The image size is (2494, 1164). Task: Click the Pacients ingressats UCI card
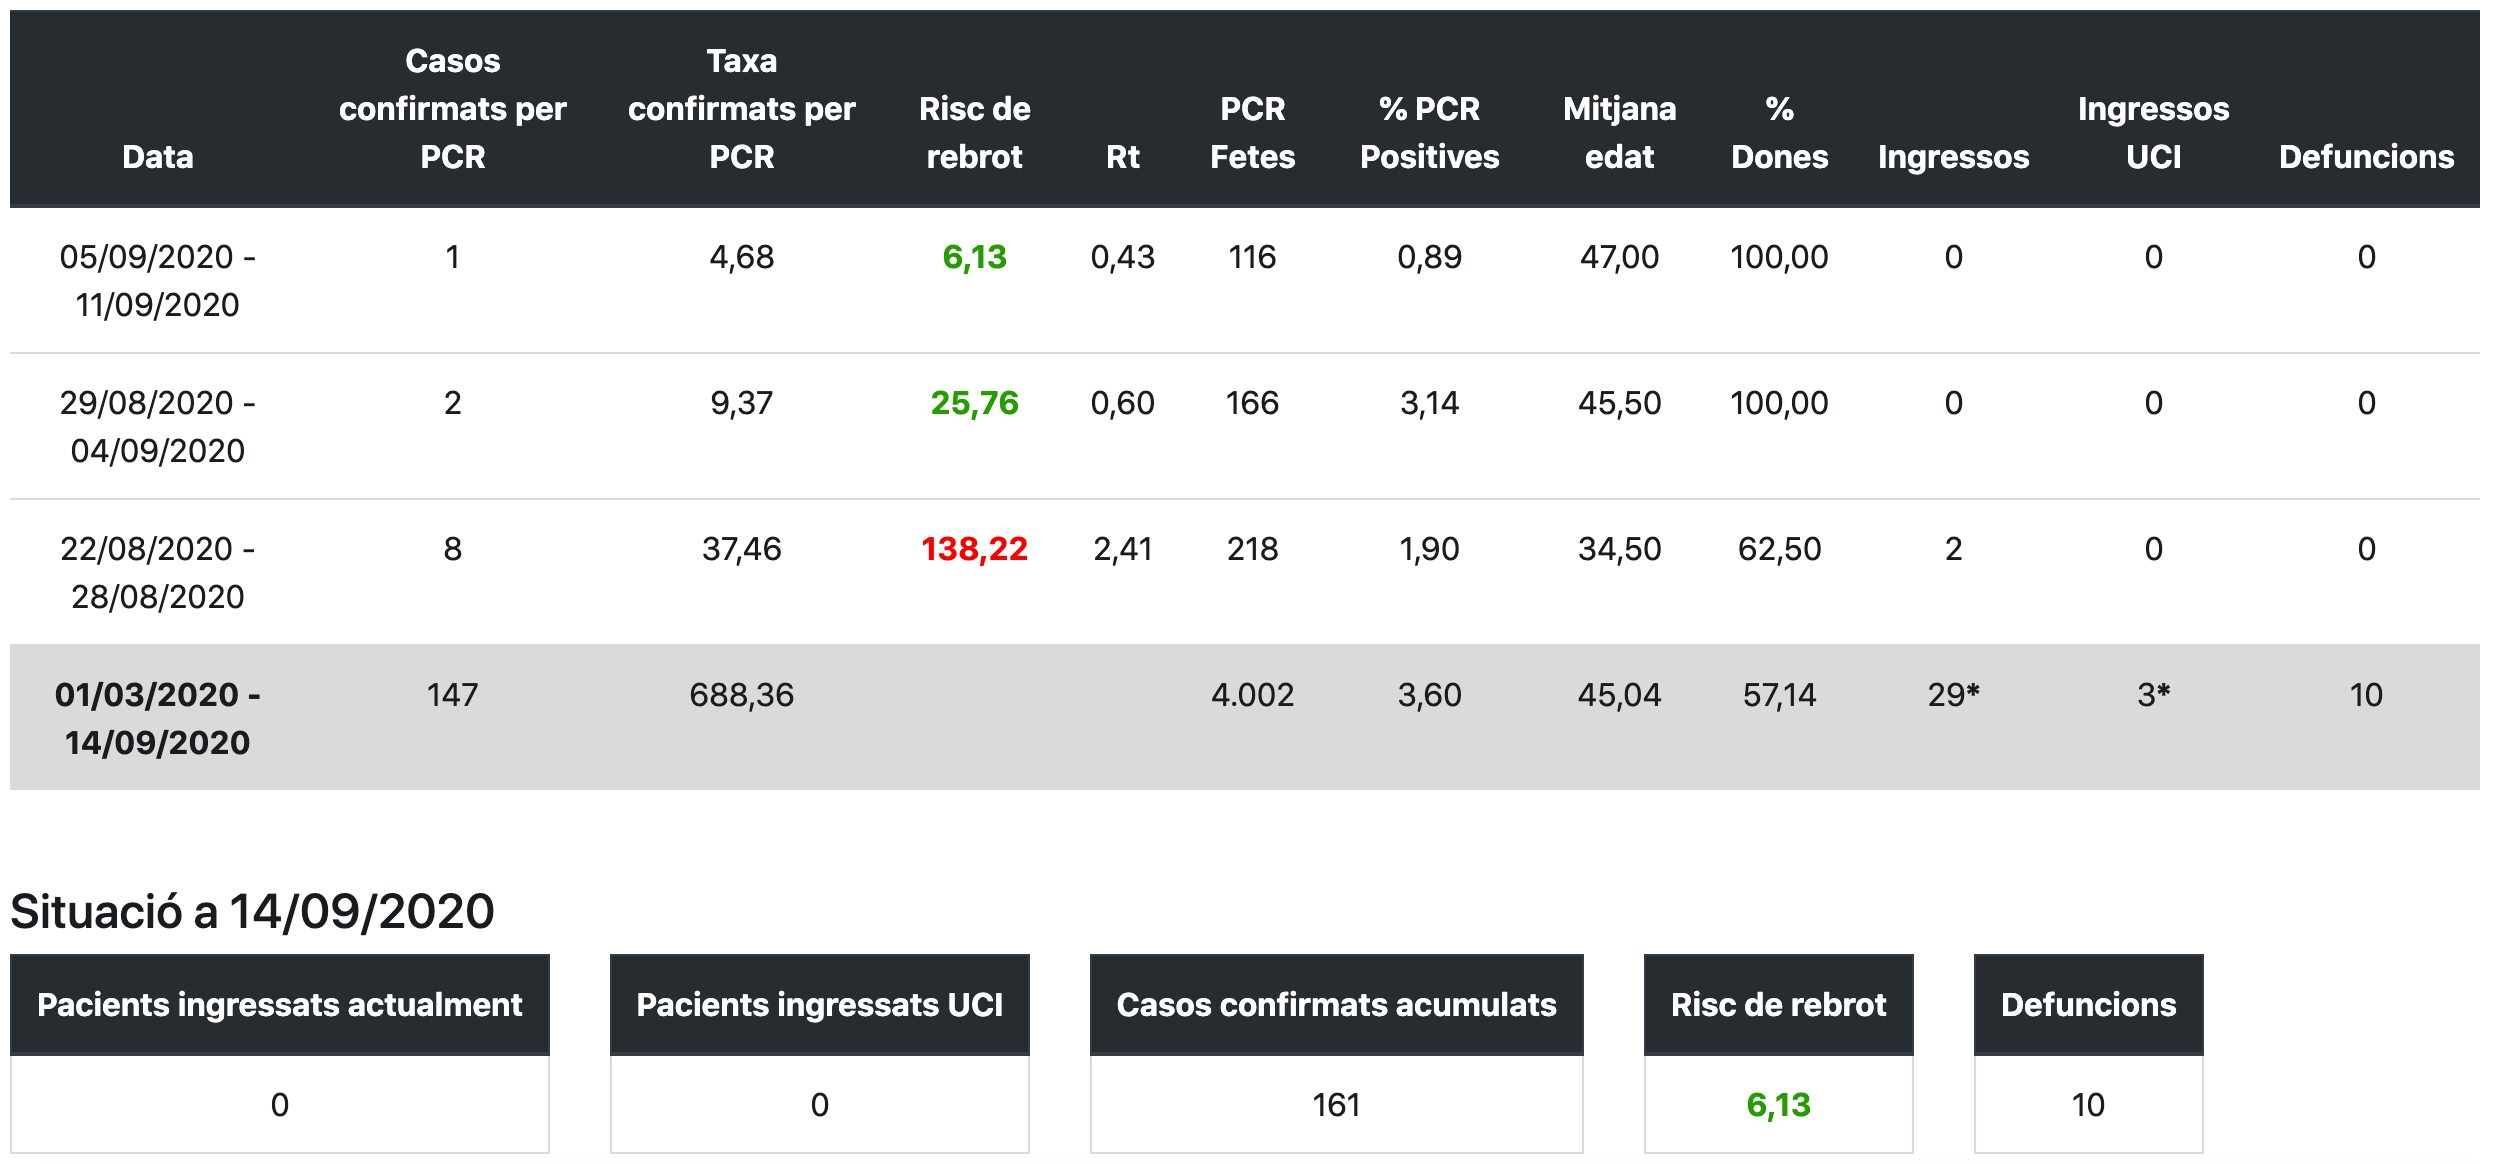point(819,1004)
